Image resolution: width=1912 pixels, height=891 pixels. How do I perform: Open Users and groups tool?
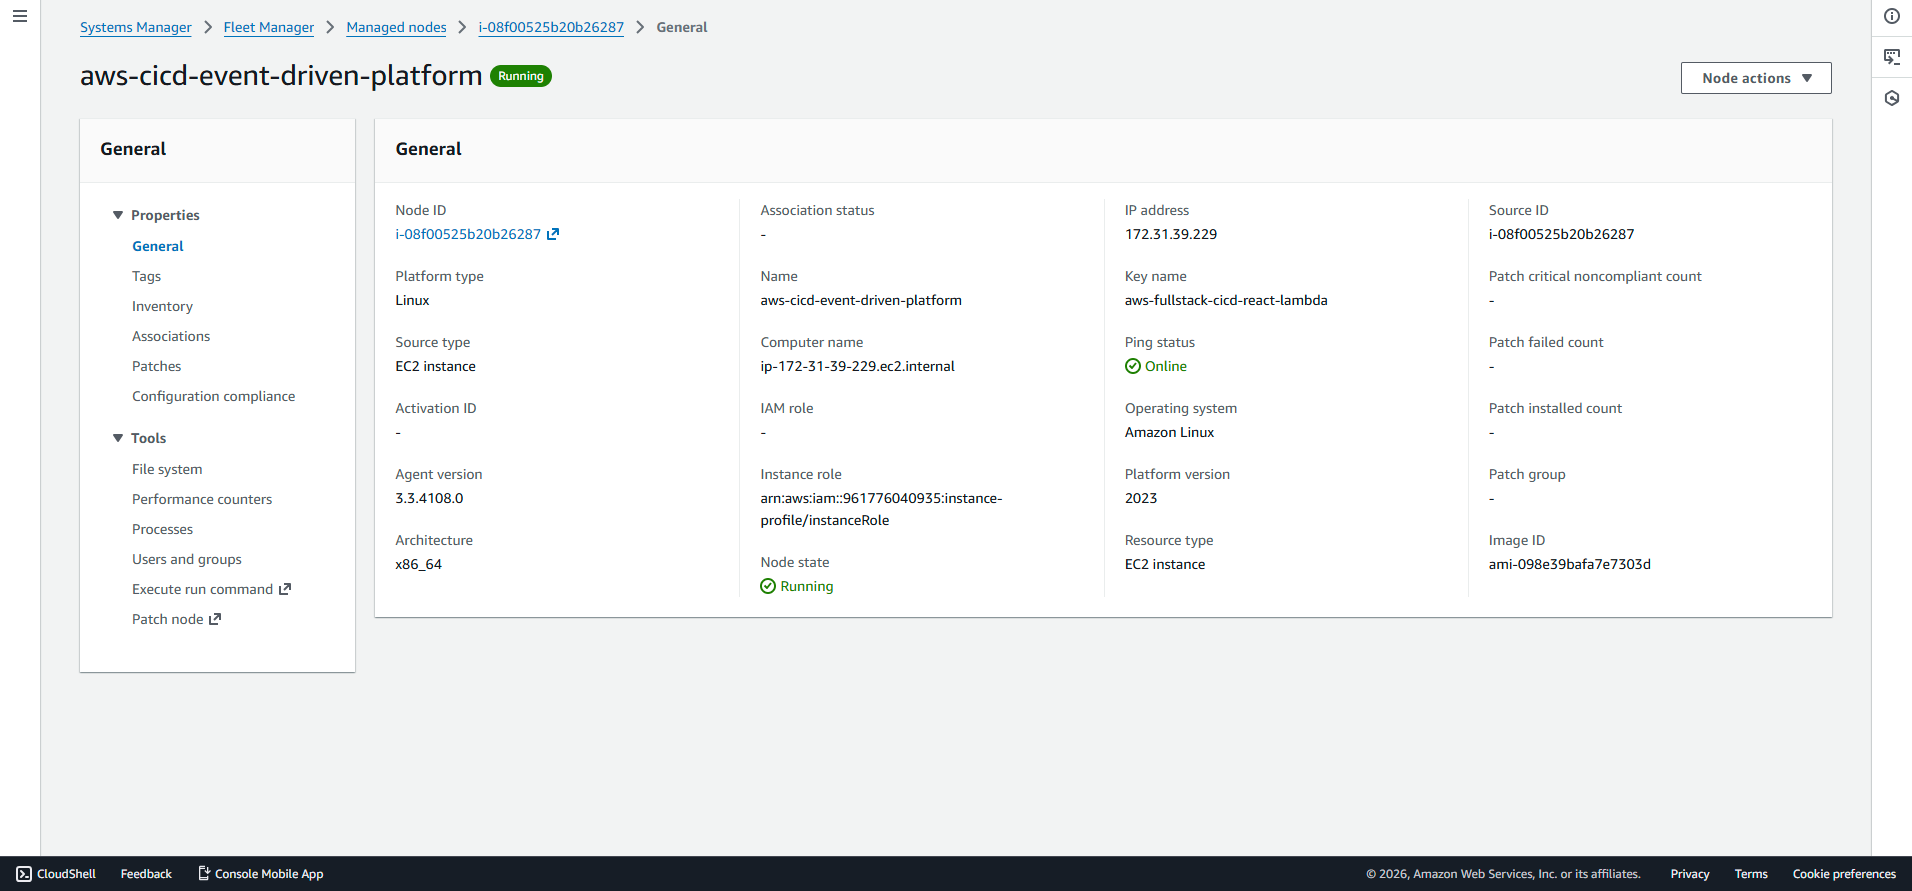(x=187, y=559)
